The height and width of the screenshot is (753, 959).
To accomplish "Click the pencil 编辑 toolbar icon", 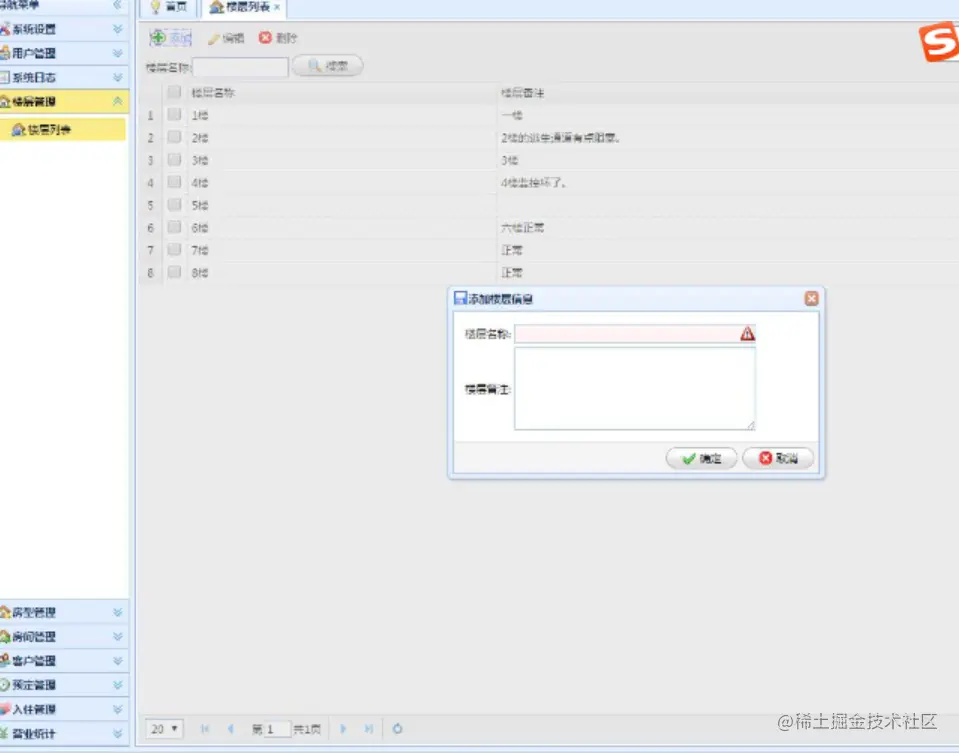I will pyautogui.click(x=213, y=39).
